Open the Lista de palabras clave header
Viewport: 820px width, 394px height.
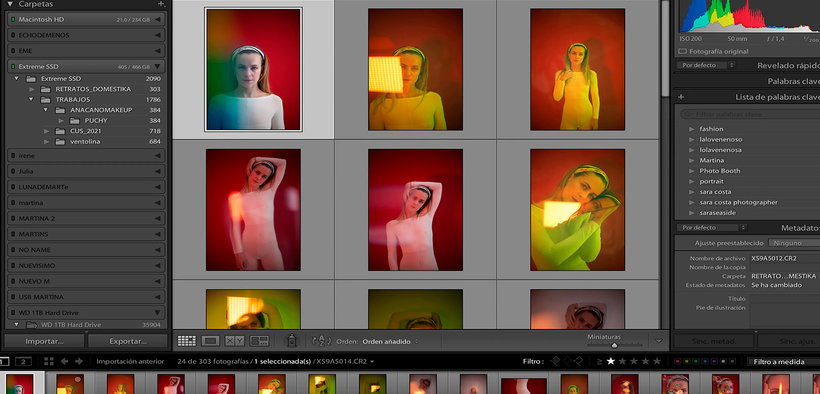pos(777,97)
